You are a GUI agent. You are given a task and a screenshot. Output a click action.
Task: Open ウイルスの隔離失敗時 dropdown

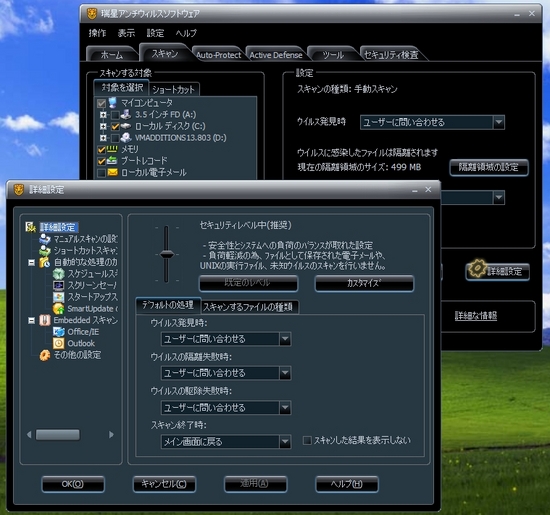coord(285,373)
